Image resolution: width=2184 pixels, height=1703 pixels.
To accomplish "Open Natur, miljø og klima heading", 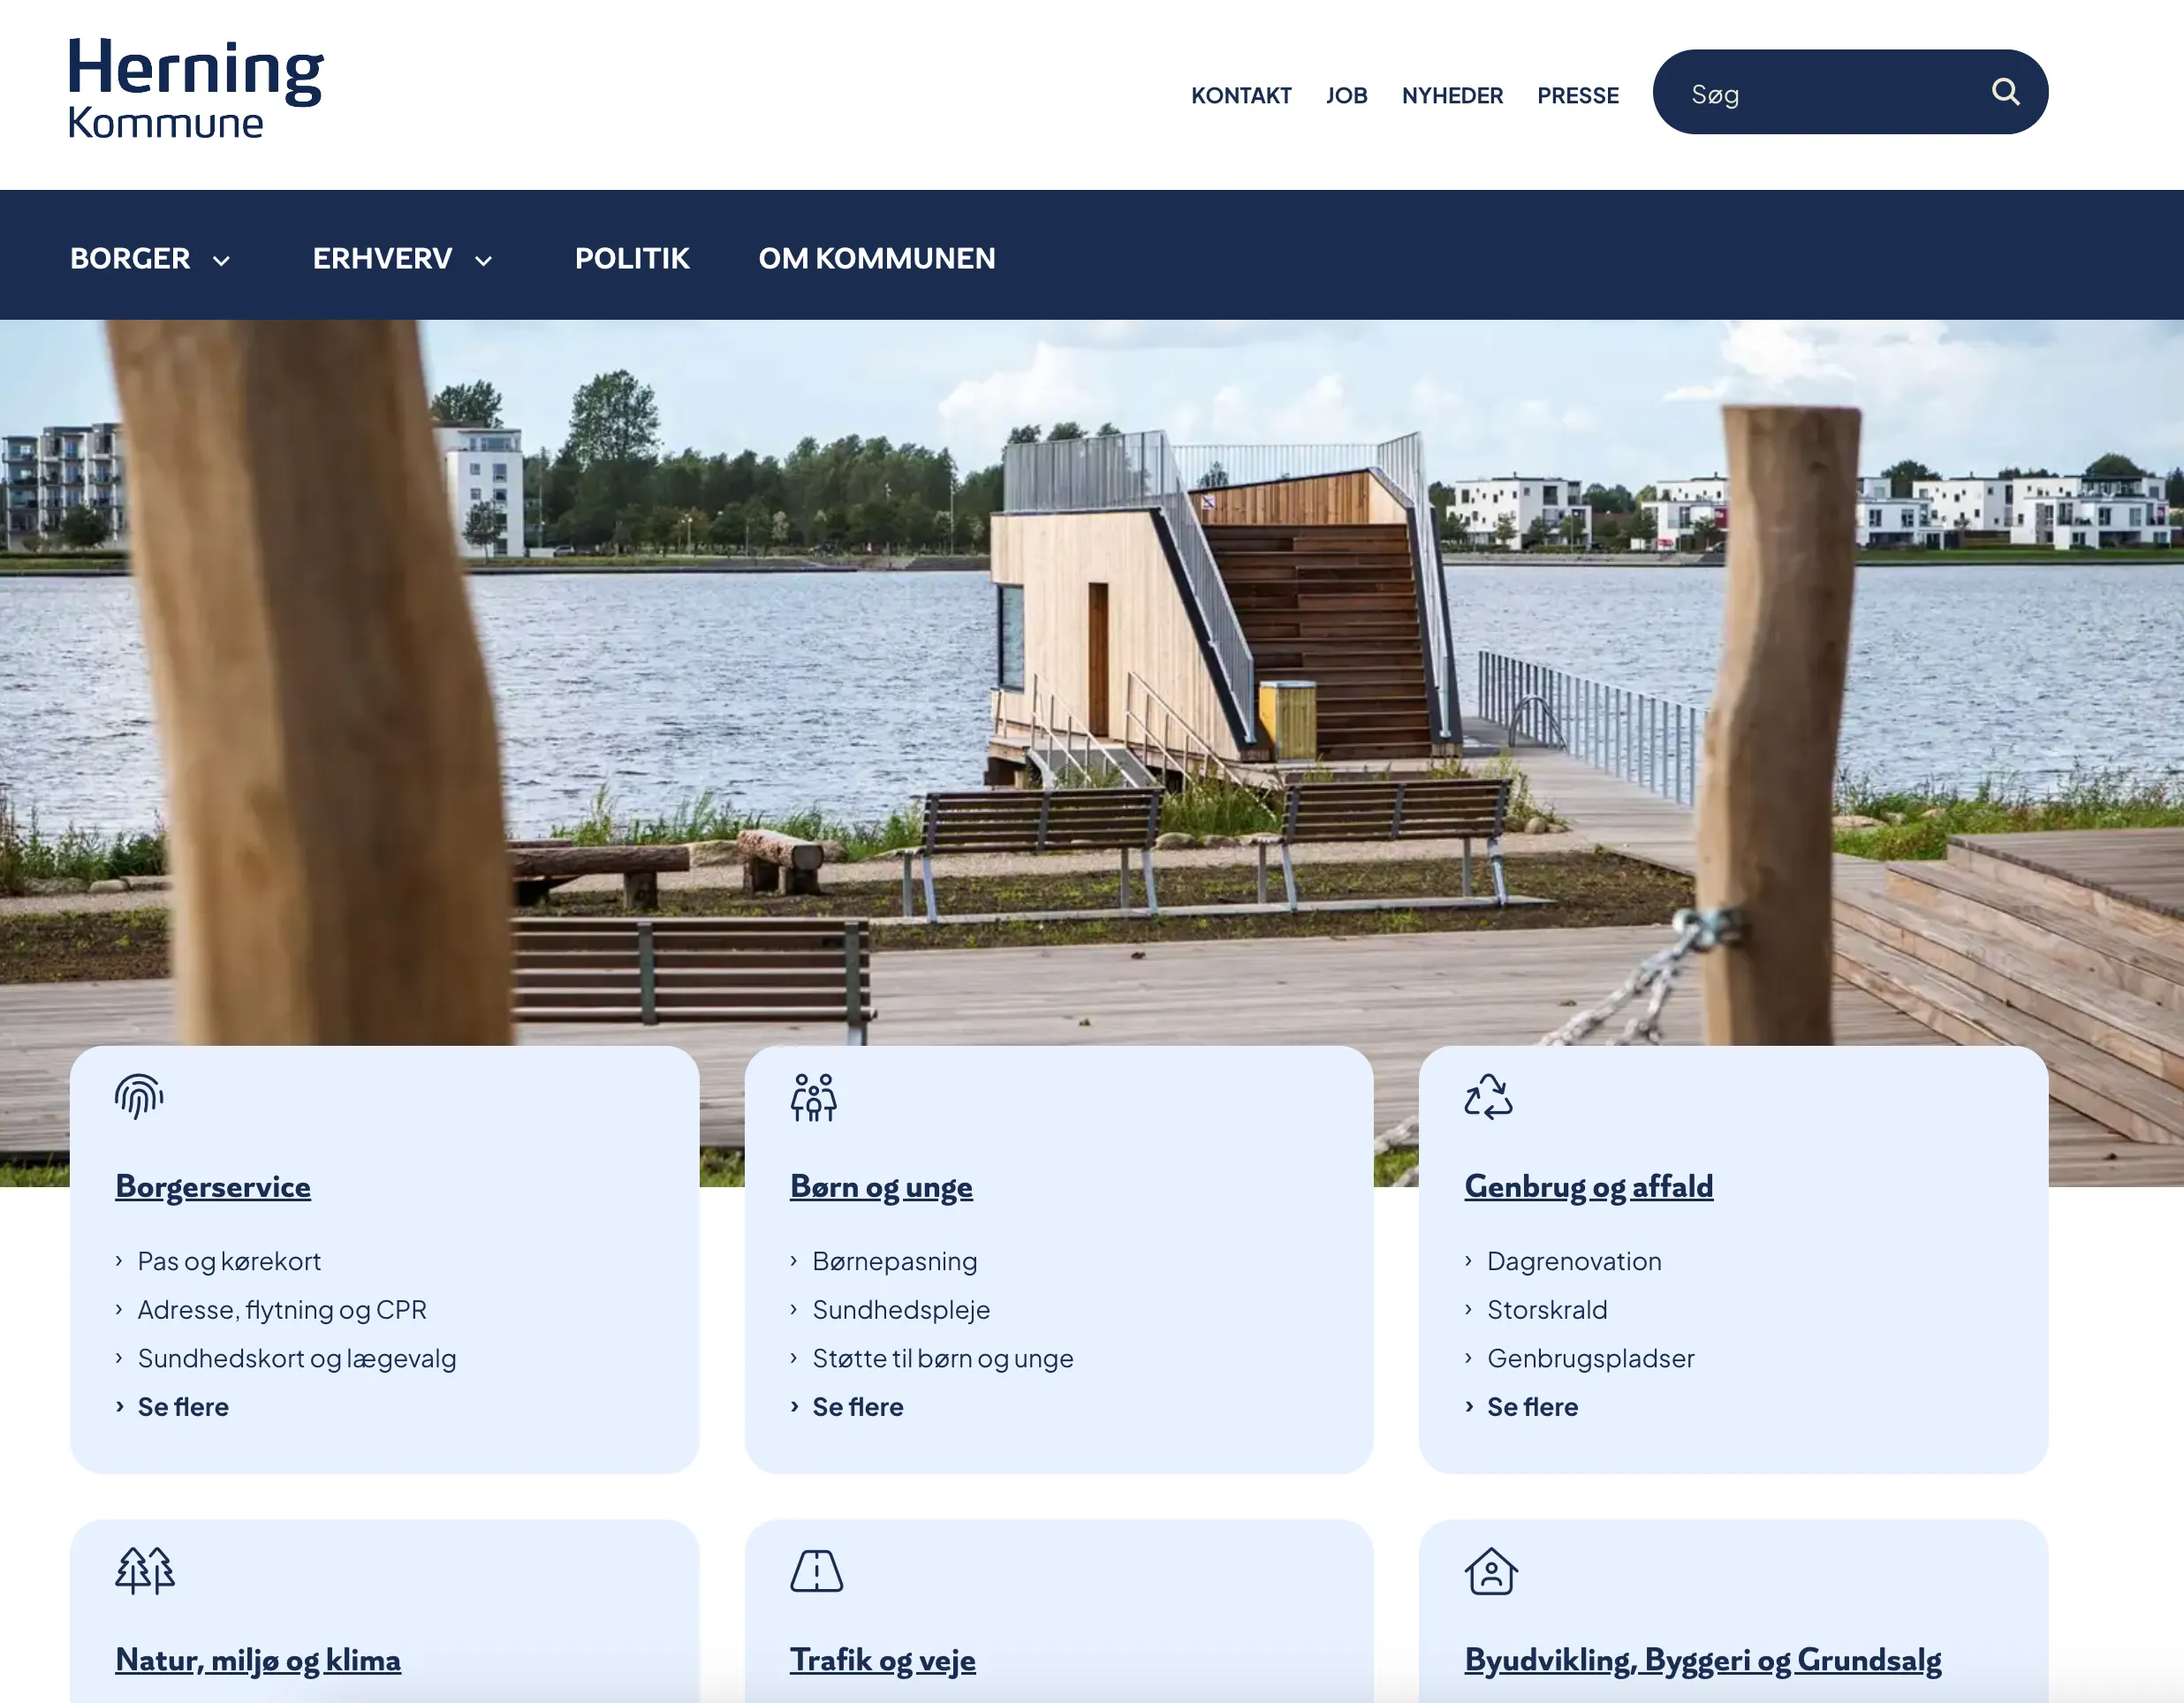I will pos(258,1660).
